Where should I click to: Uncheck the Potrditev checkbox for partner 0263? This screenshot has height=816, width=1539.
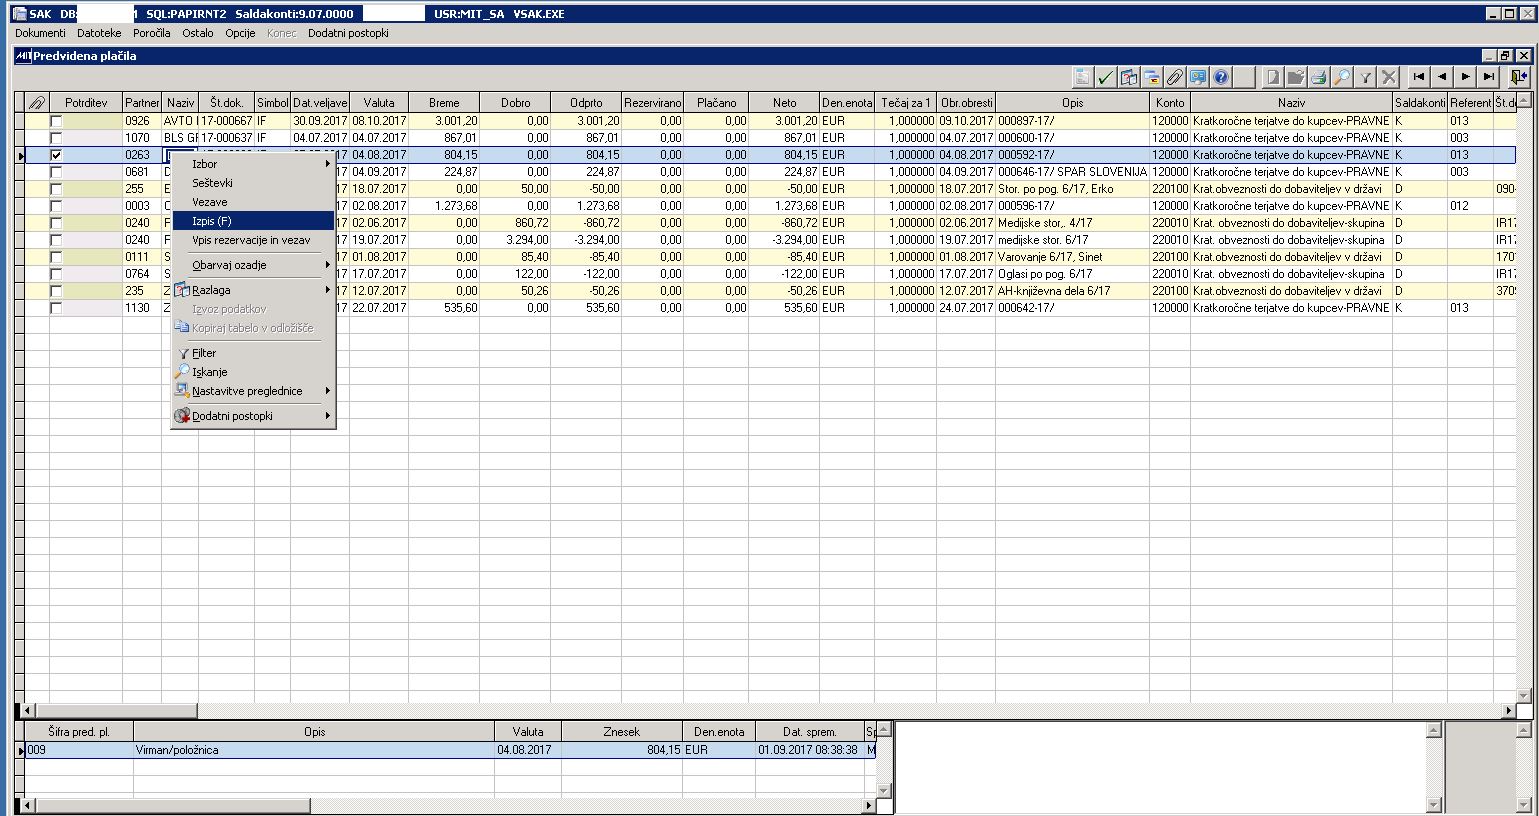57,155
